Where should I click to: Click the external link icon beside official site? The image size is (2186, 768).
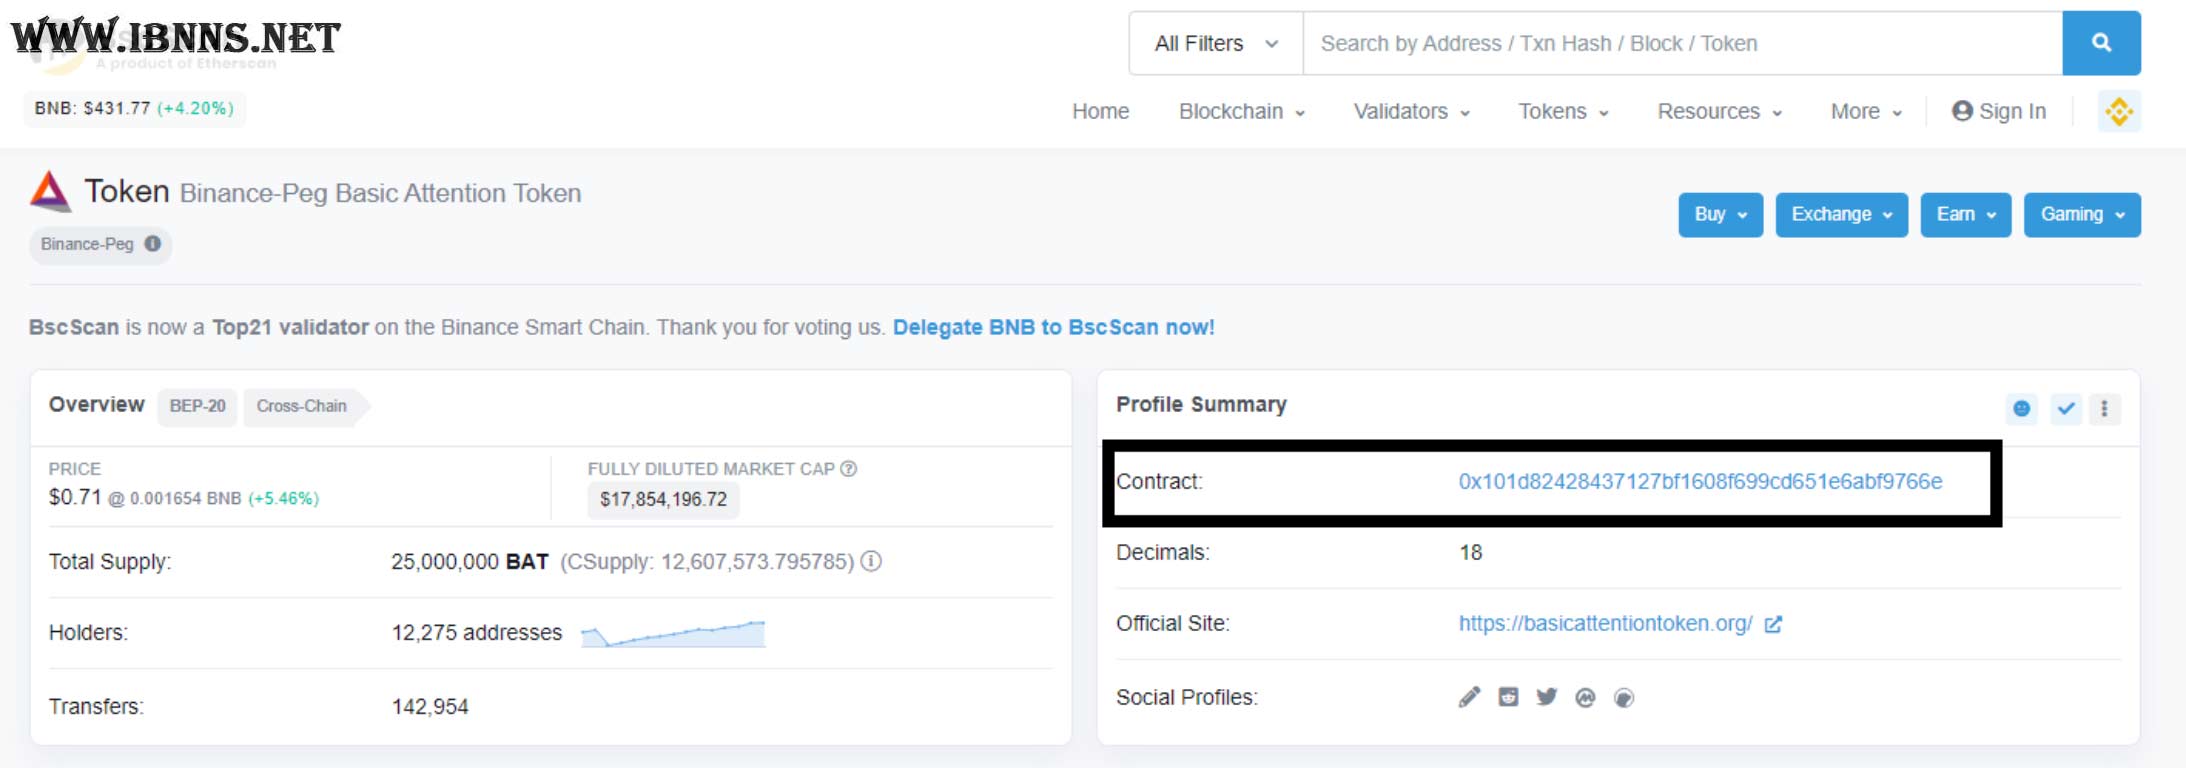pos(1773,624)
